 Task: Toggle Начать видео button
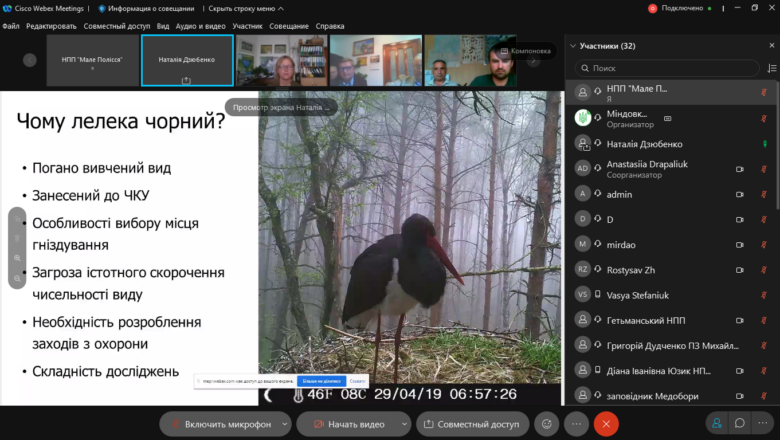[x=349, y=424]
